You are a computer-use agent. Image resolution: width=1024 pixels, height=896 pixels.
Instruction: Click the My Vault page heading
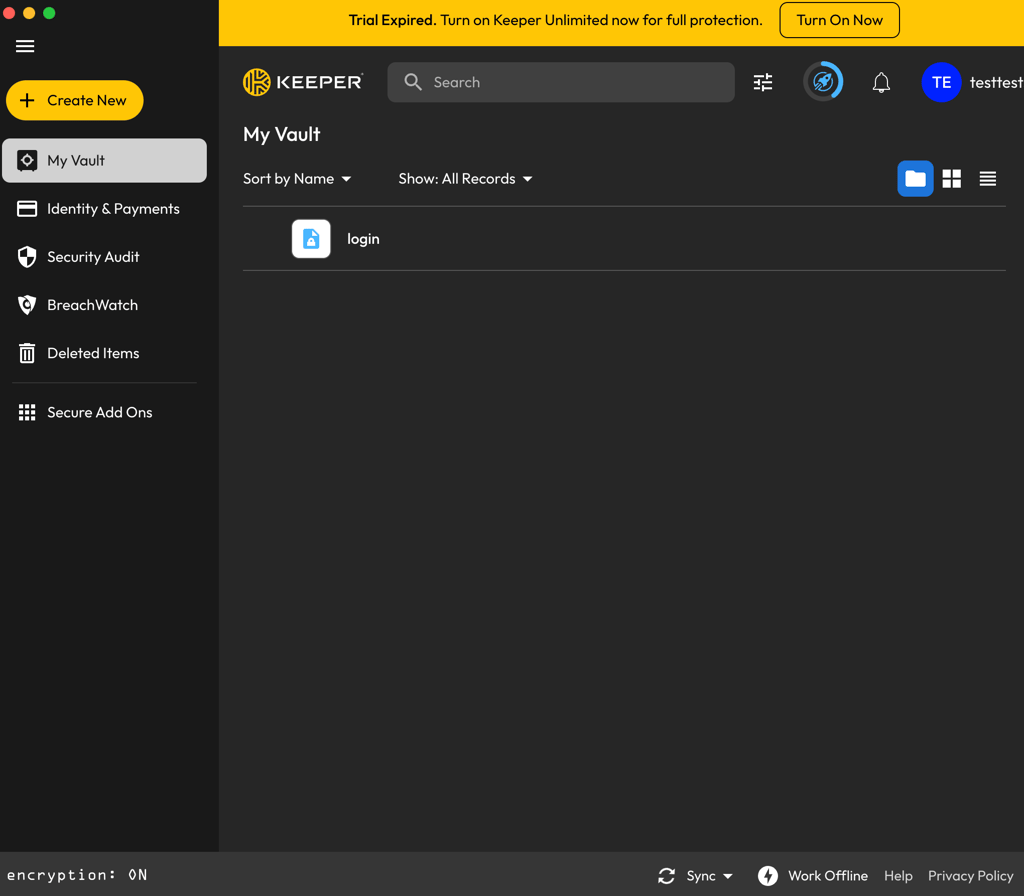click(x=281, y=135)
